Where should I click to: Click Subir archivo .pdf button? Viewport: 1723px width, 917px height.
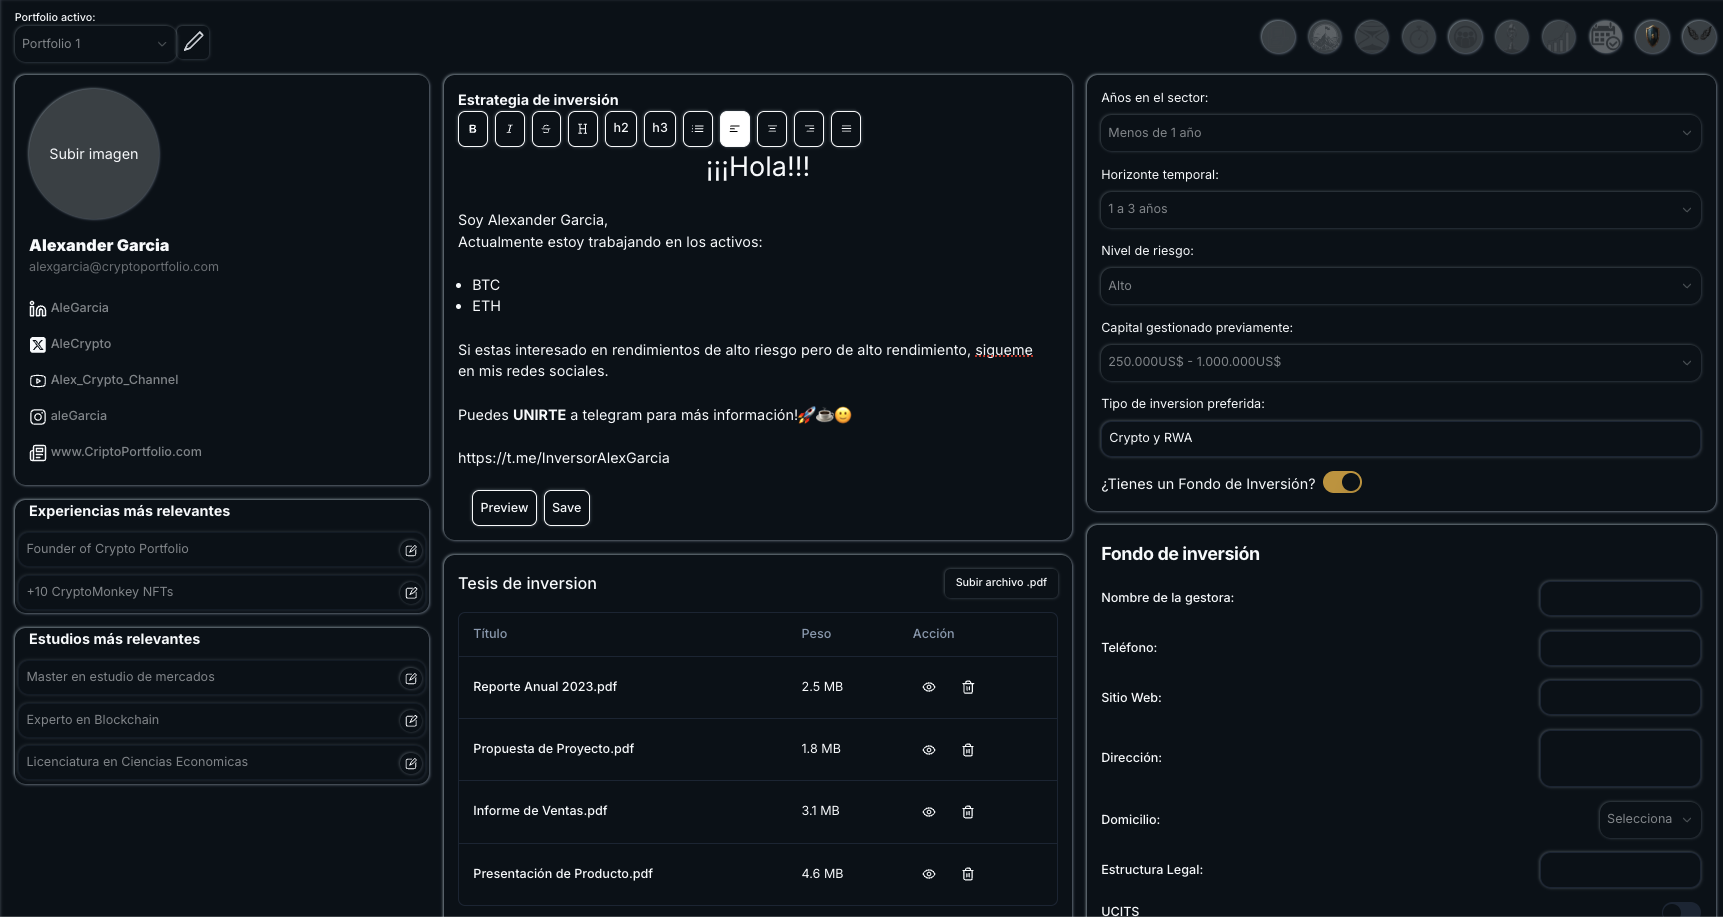(1001, 583)
